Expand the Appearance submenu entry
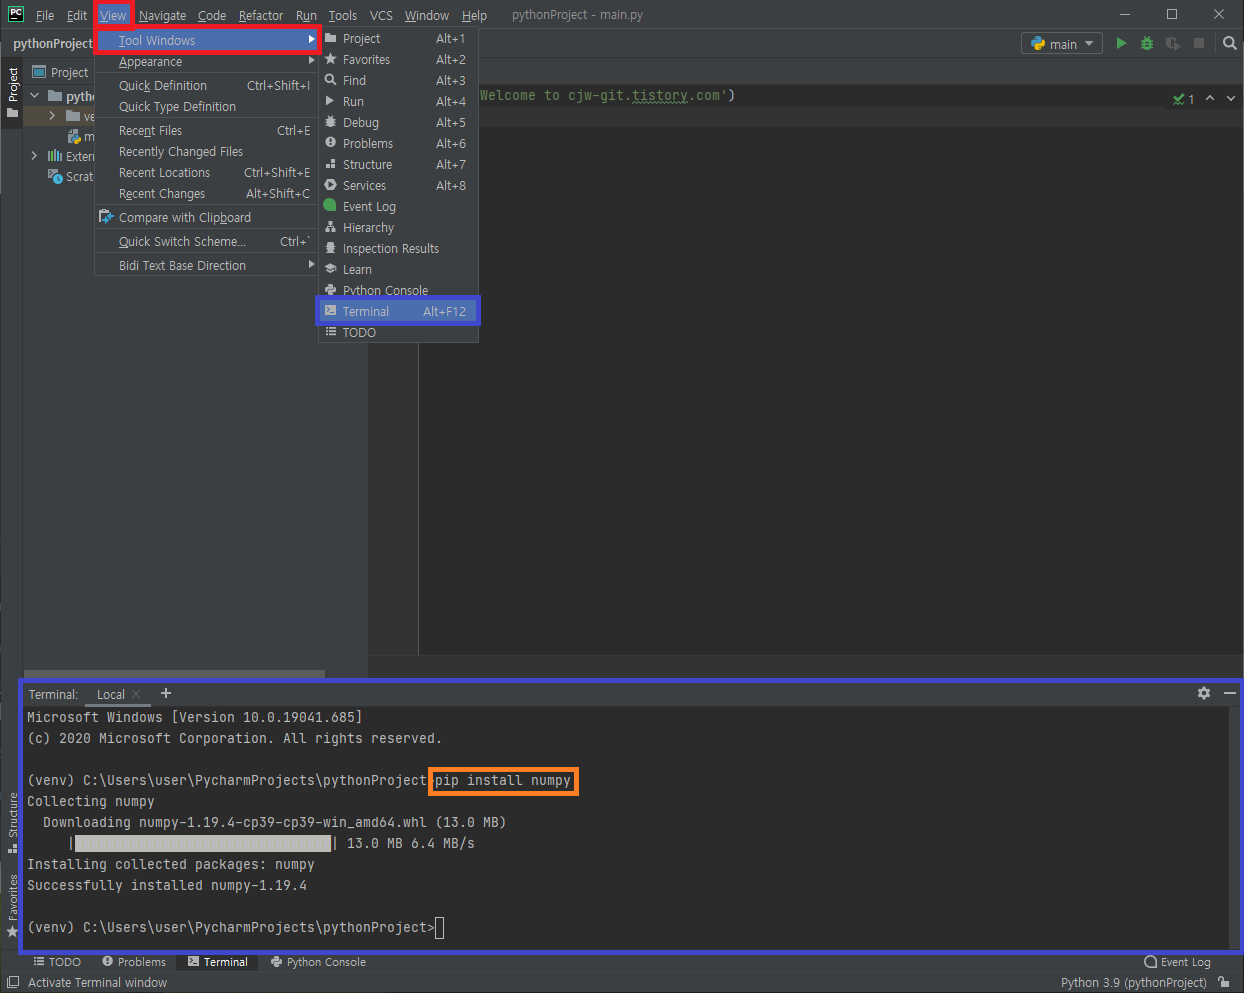 [x=207, y=62]
